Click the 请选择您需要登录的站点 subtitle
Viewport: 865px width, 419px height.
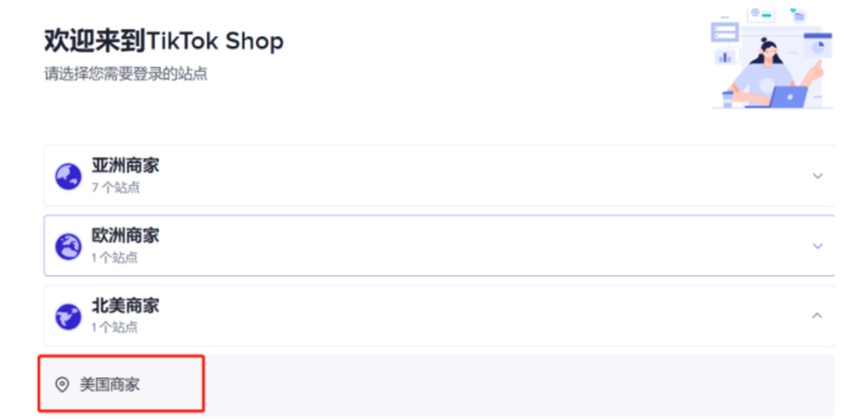coord(126,74)
